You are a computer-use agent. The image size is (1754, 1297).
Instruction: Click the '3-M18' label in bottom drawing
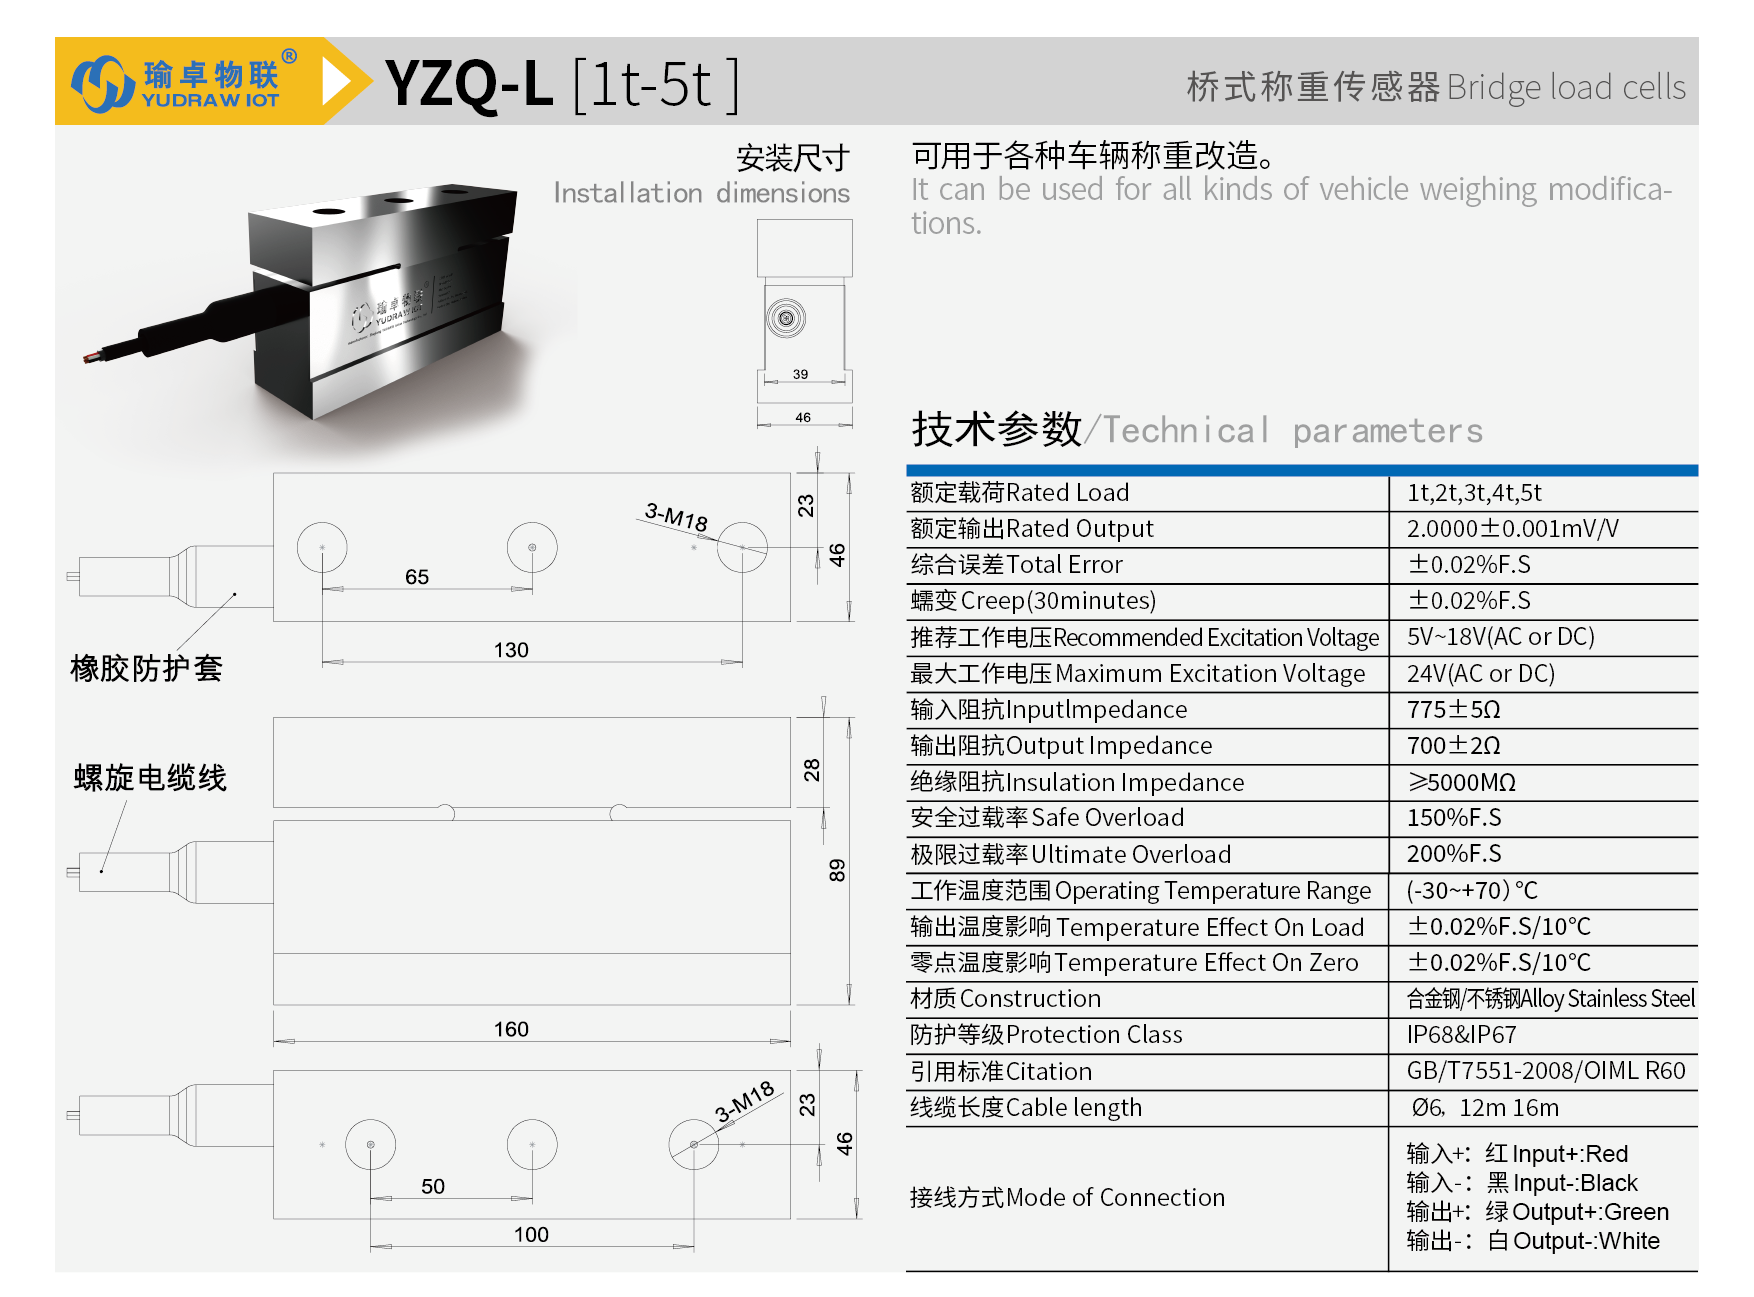745,1101
